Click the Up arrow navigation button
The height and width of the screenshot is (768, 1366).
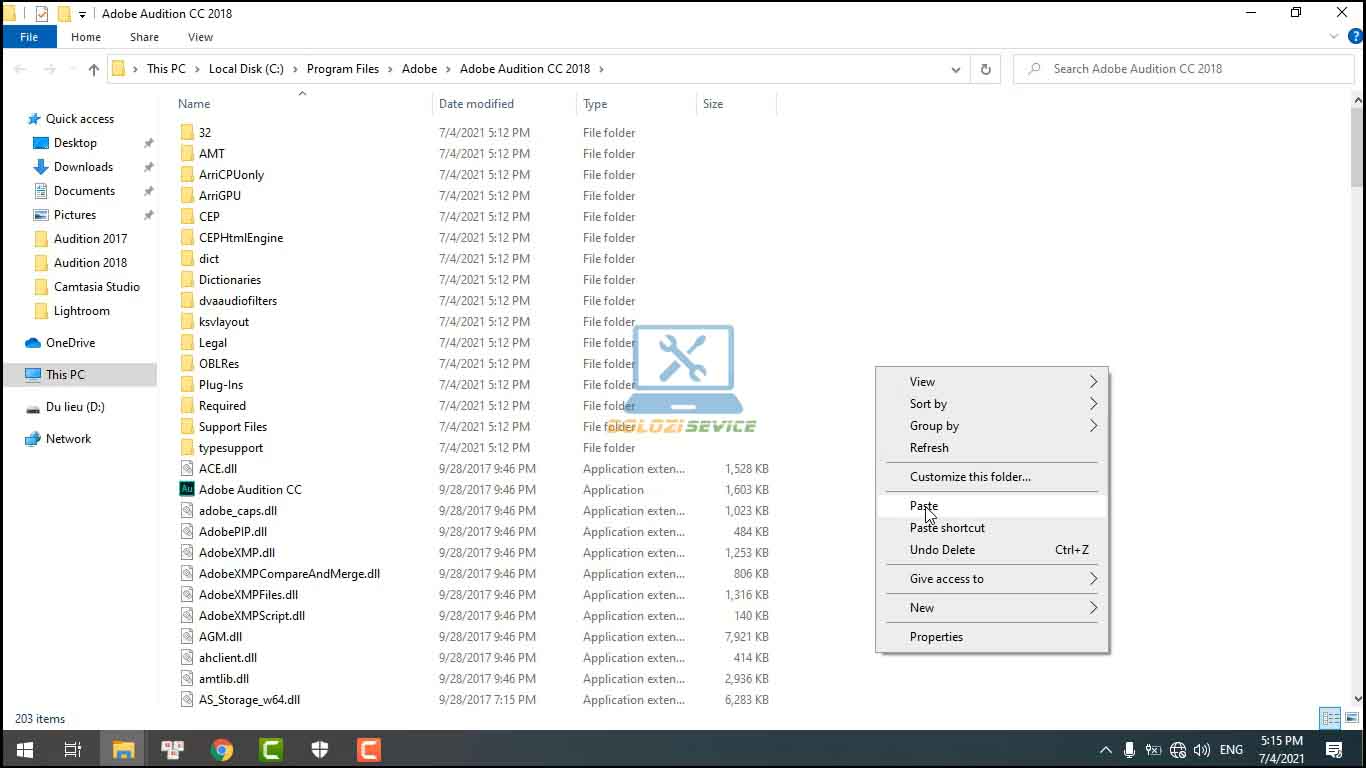(x=94, y=69)
